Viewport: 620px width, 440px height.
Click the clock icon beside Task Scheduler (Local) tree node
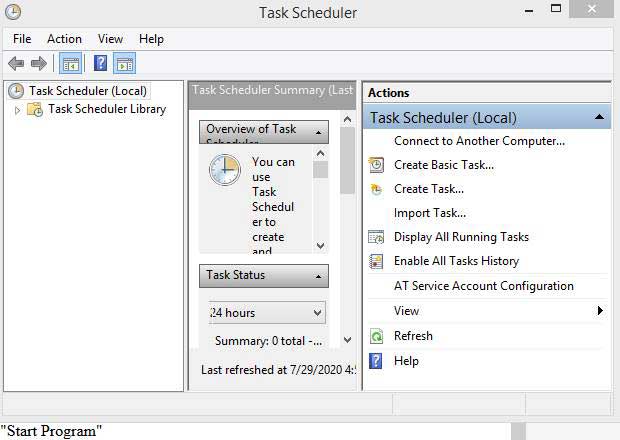(16, 91)
